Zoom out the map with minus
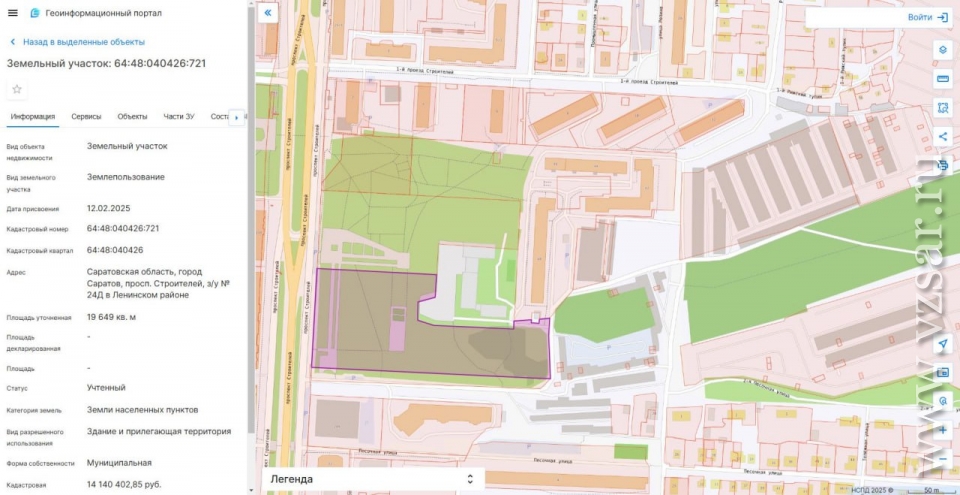Screen dimensions: 960x495 (x=943, y=459)
